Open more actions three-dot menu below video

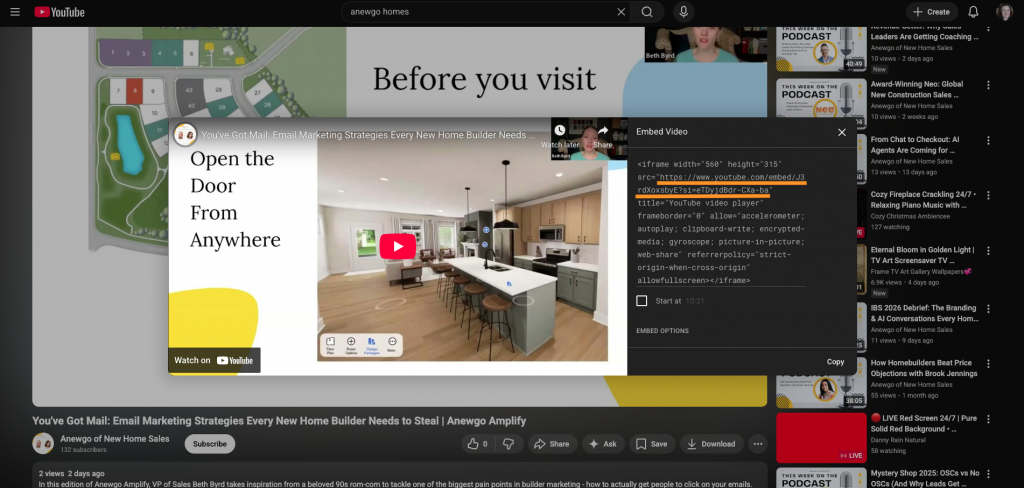[758, 444]
